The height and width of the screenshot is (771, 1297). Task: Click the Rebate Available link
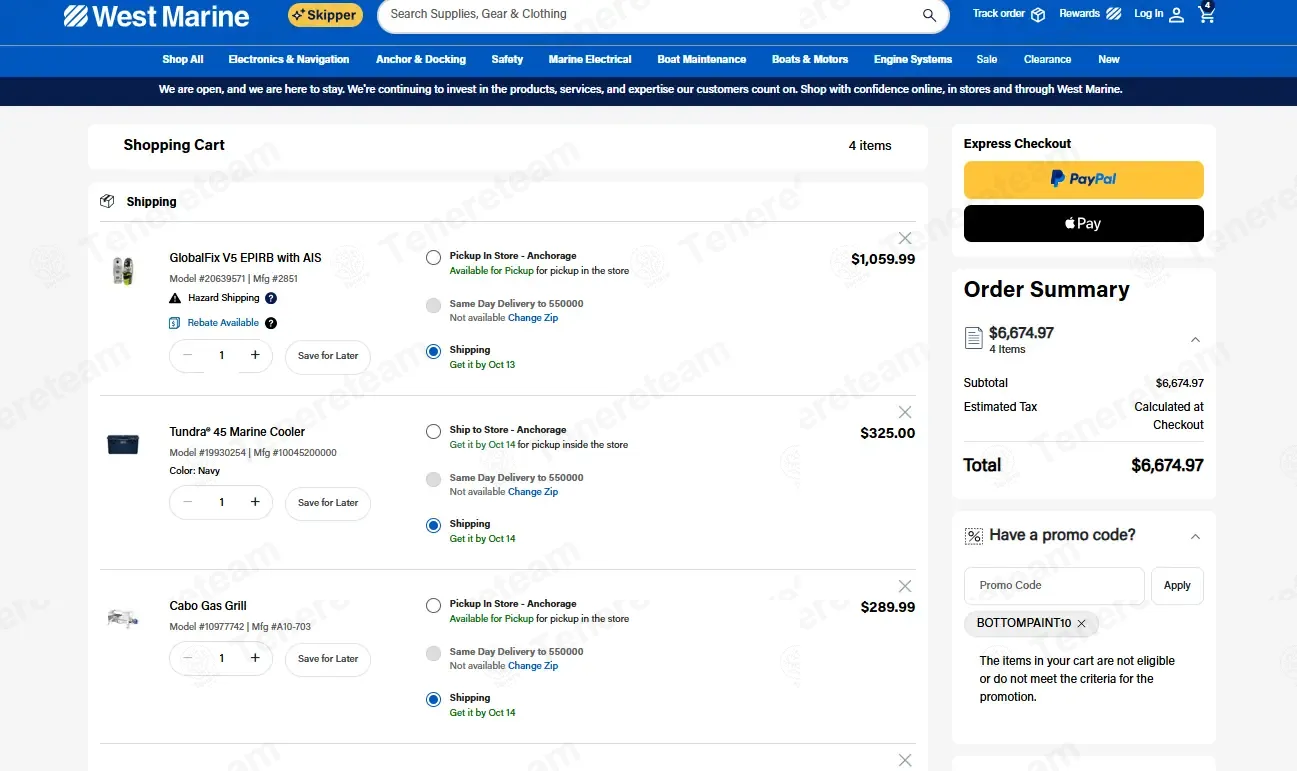pyautogui.click(x=223, y=323)
